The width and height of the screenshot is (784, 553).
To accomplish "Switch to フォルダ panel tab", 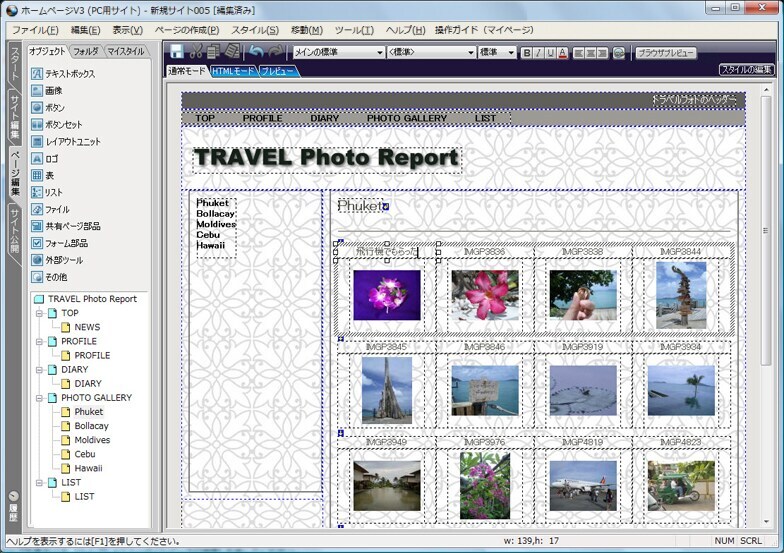I will pyautogui.click(x=86, y=51).
